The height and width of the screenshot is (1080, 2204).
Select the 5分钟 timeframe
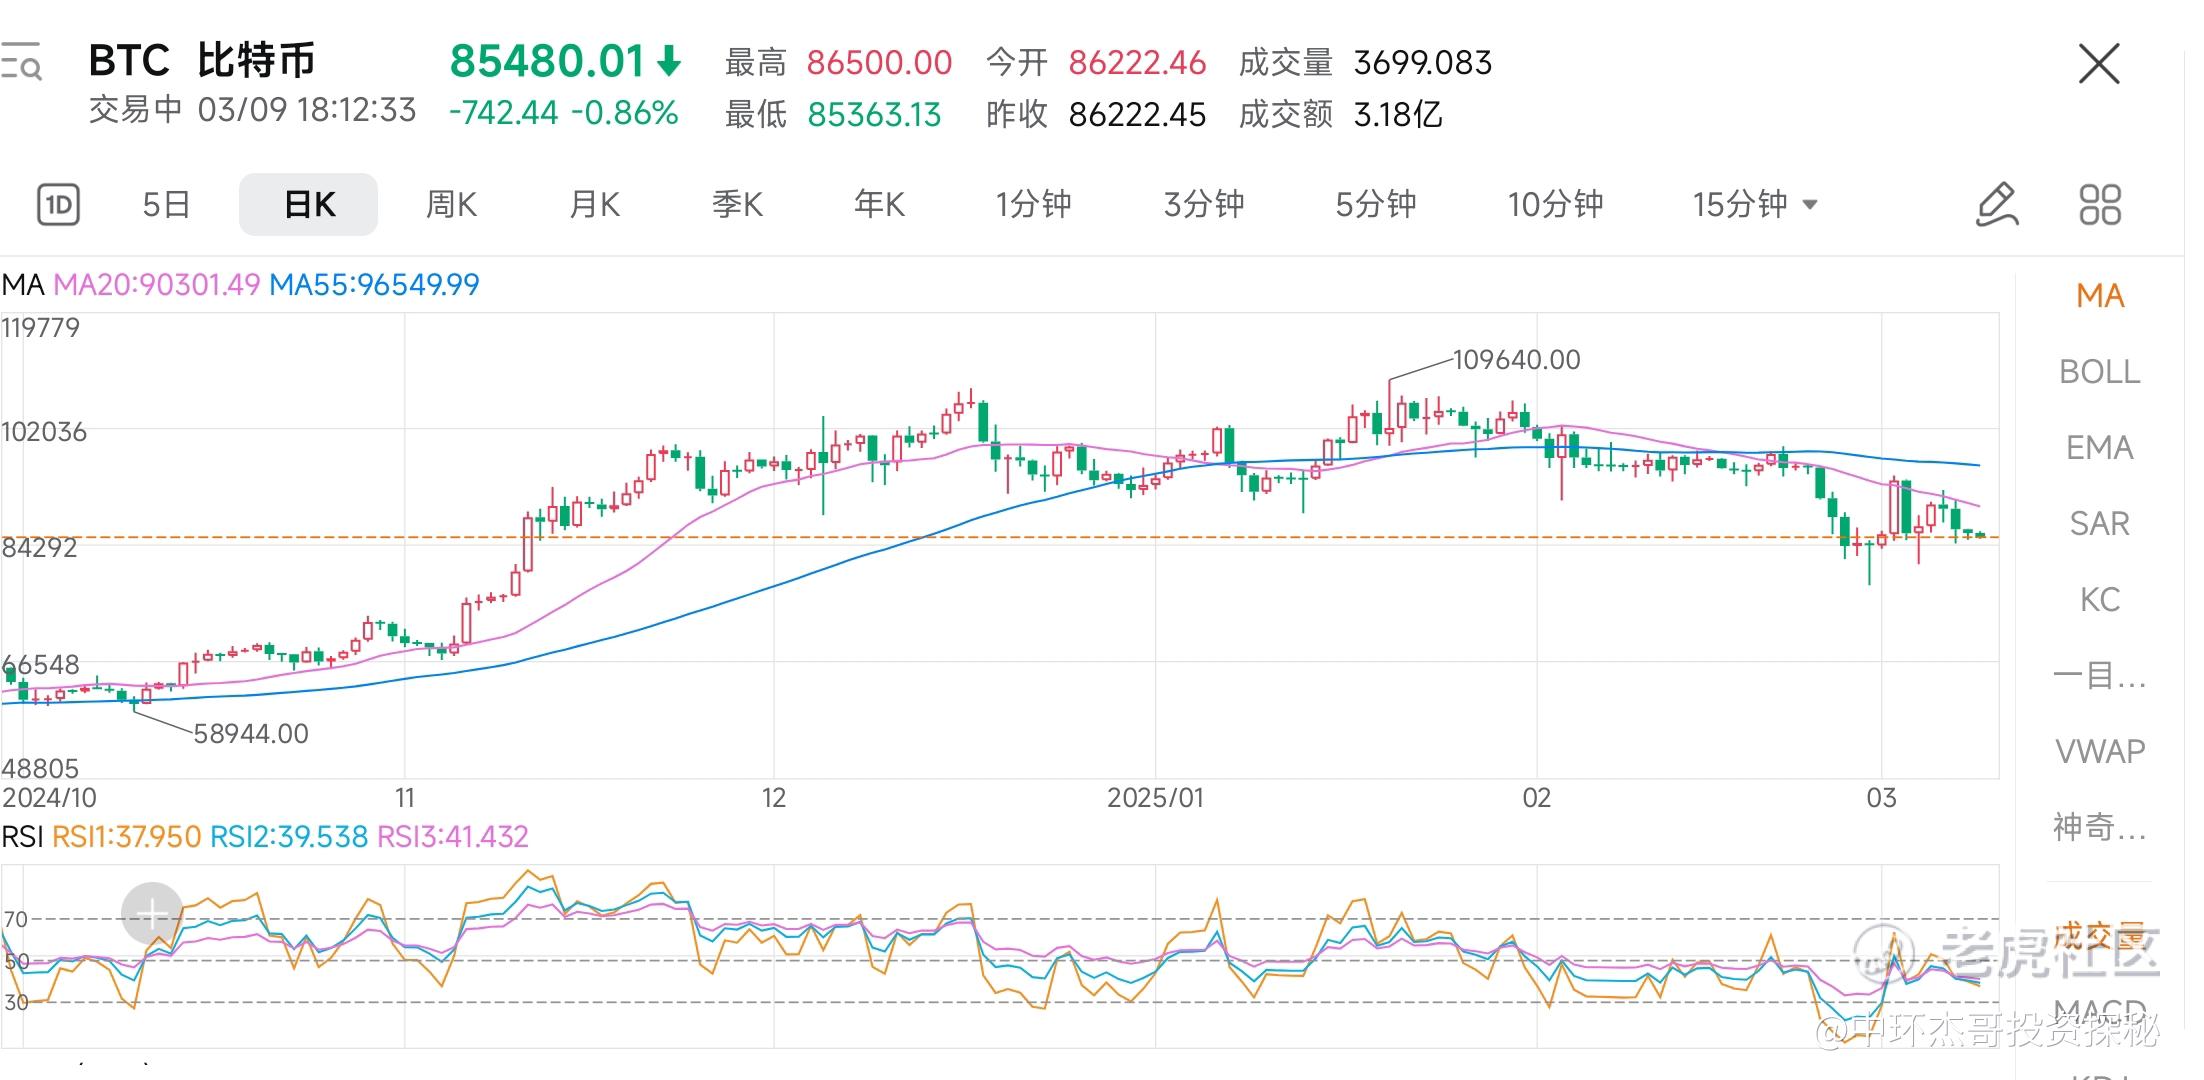1376,205
